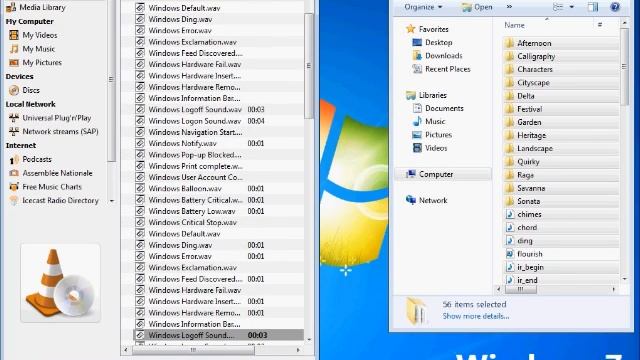Open Recent Places in Explorer
Viewport: 640px width, 360px height.
(x=441, y=69)
